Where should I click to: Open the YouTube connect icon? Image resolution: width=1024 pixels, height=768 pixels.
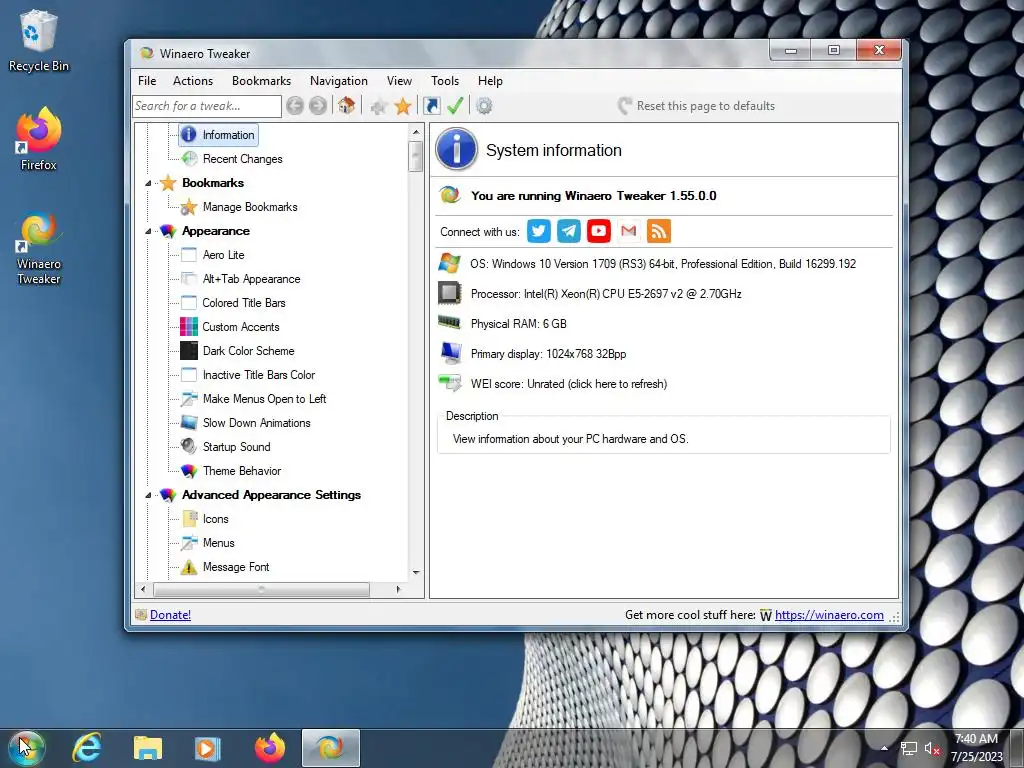[599, 231]
